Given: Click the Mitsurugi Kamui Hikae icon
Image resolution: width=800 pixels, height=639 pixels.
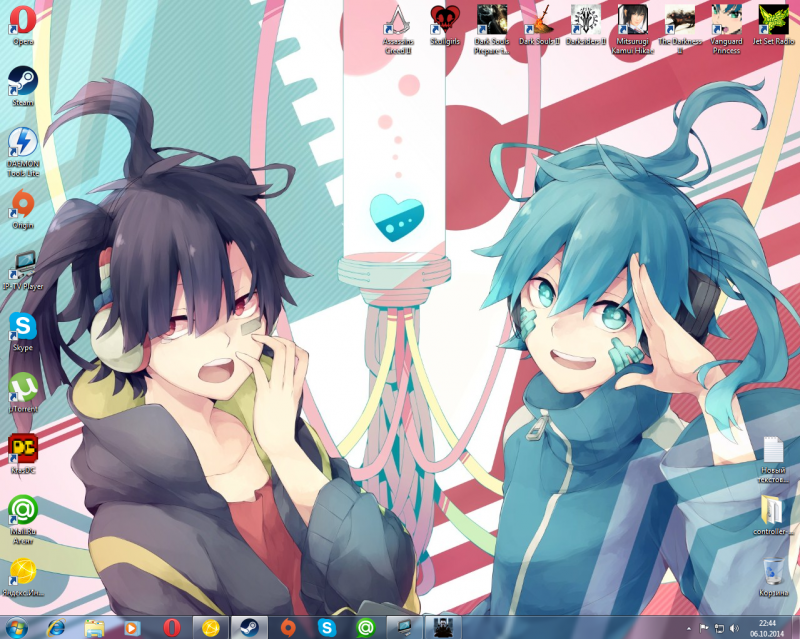Looking at the screenshot, I should (x=633, y=30).
